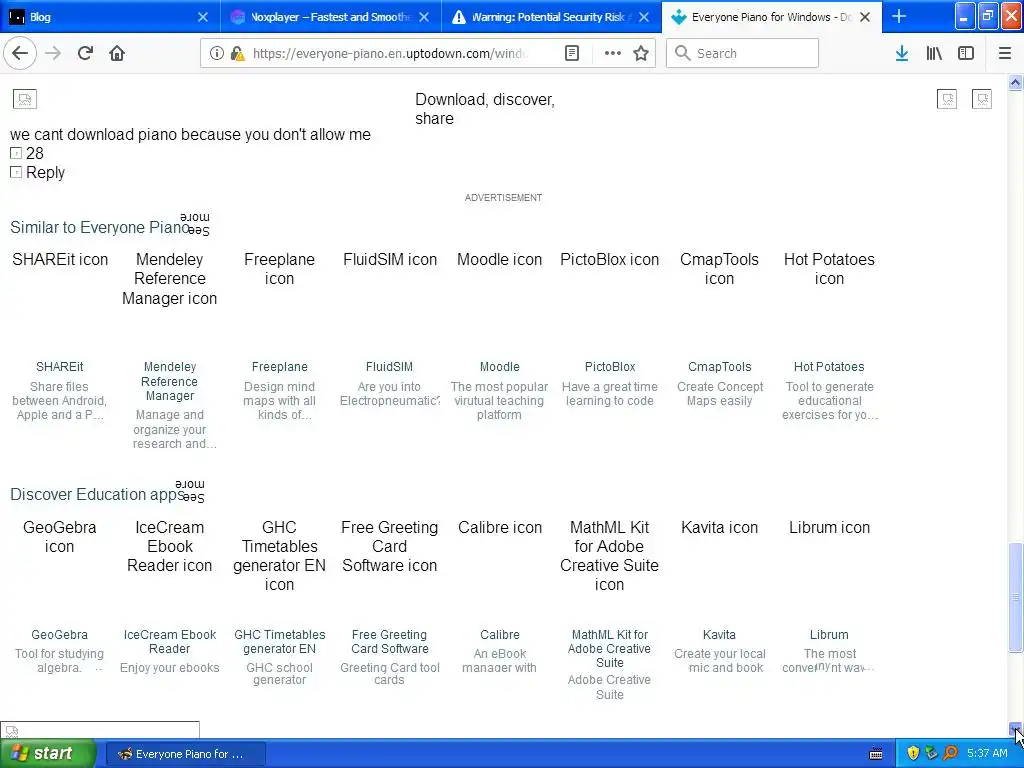Open the PictoBlox icon thumbnail
Screen dimensions: 1024x768
609,259
